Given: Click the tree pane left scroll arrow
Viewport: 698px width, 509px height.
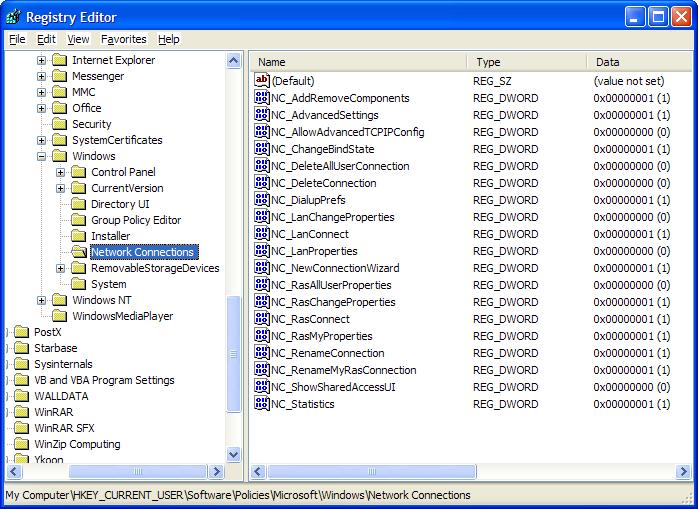Looking at the screenshot, I should tap(14, 471).
